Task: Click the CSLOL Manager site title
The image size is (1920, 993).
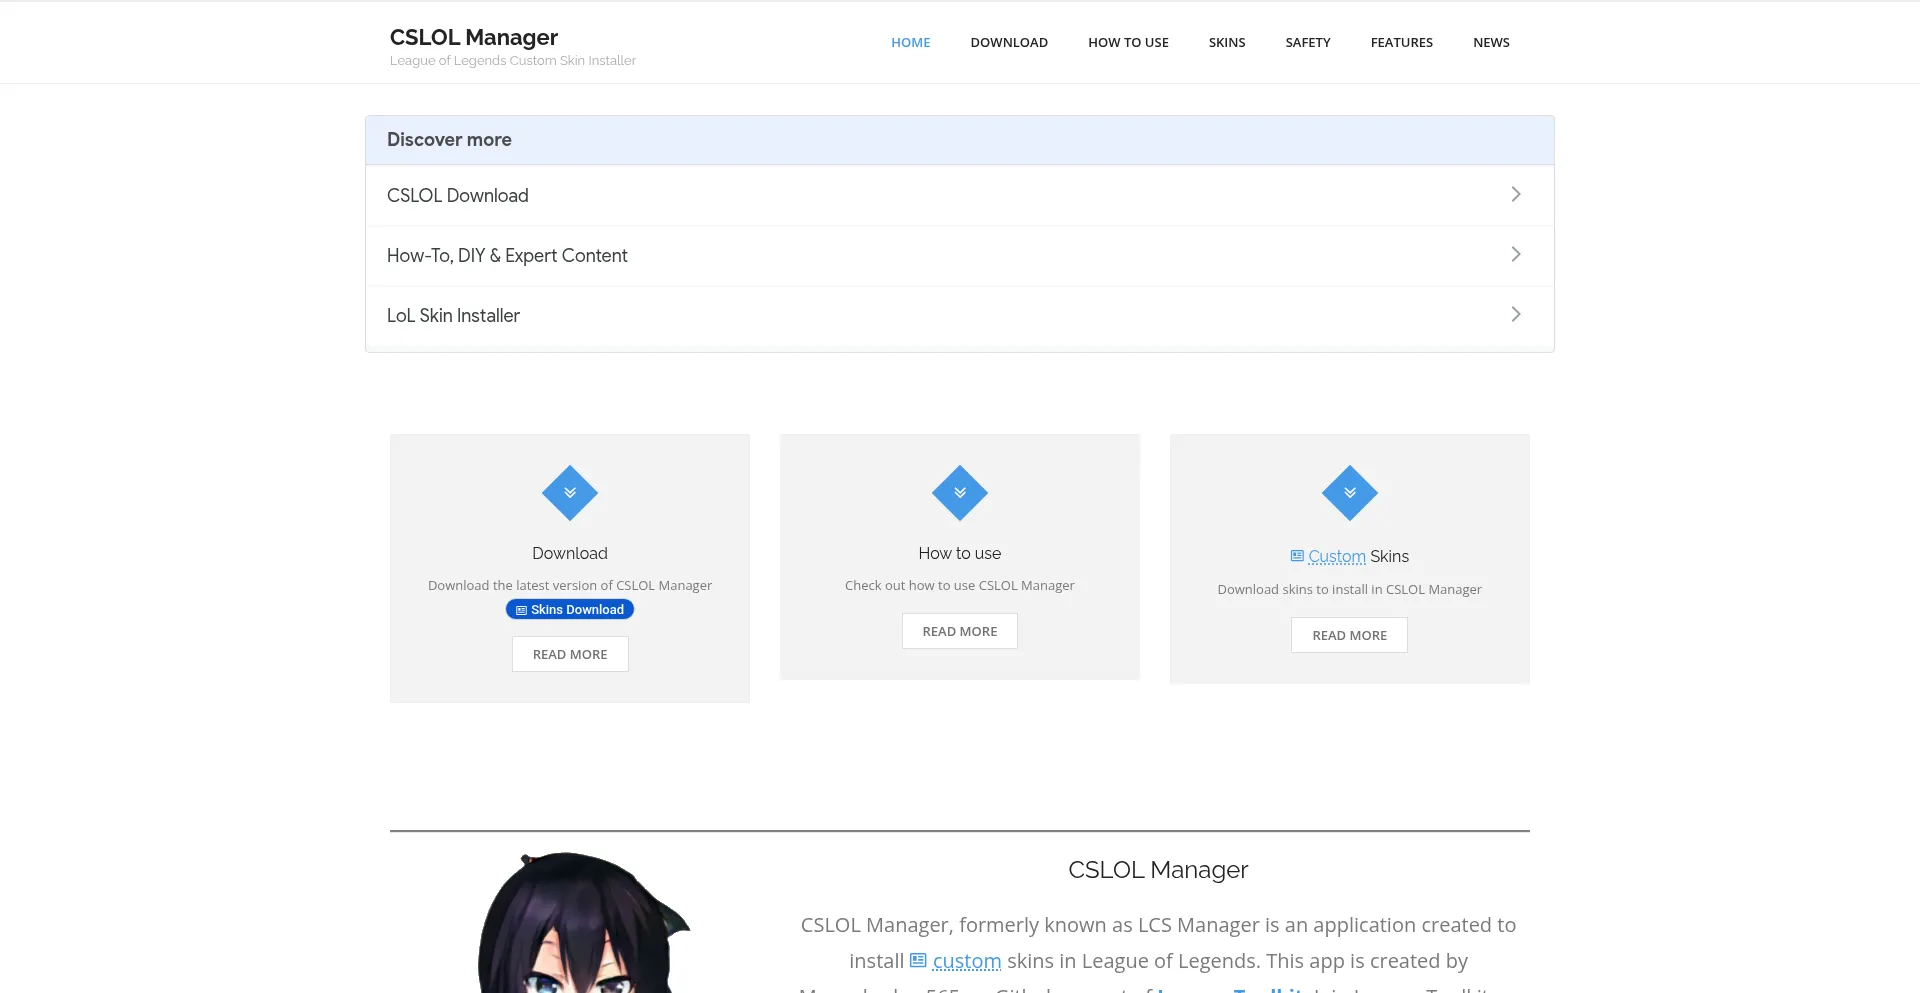Action: (474, 37)
